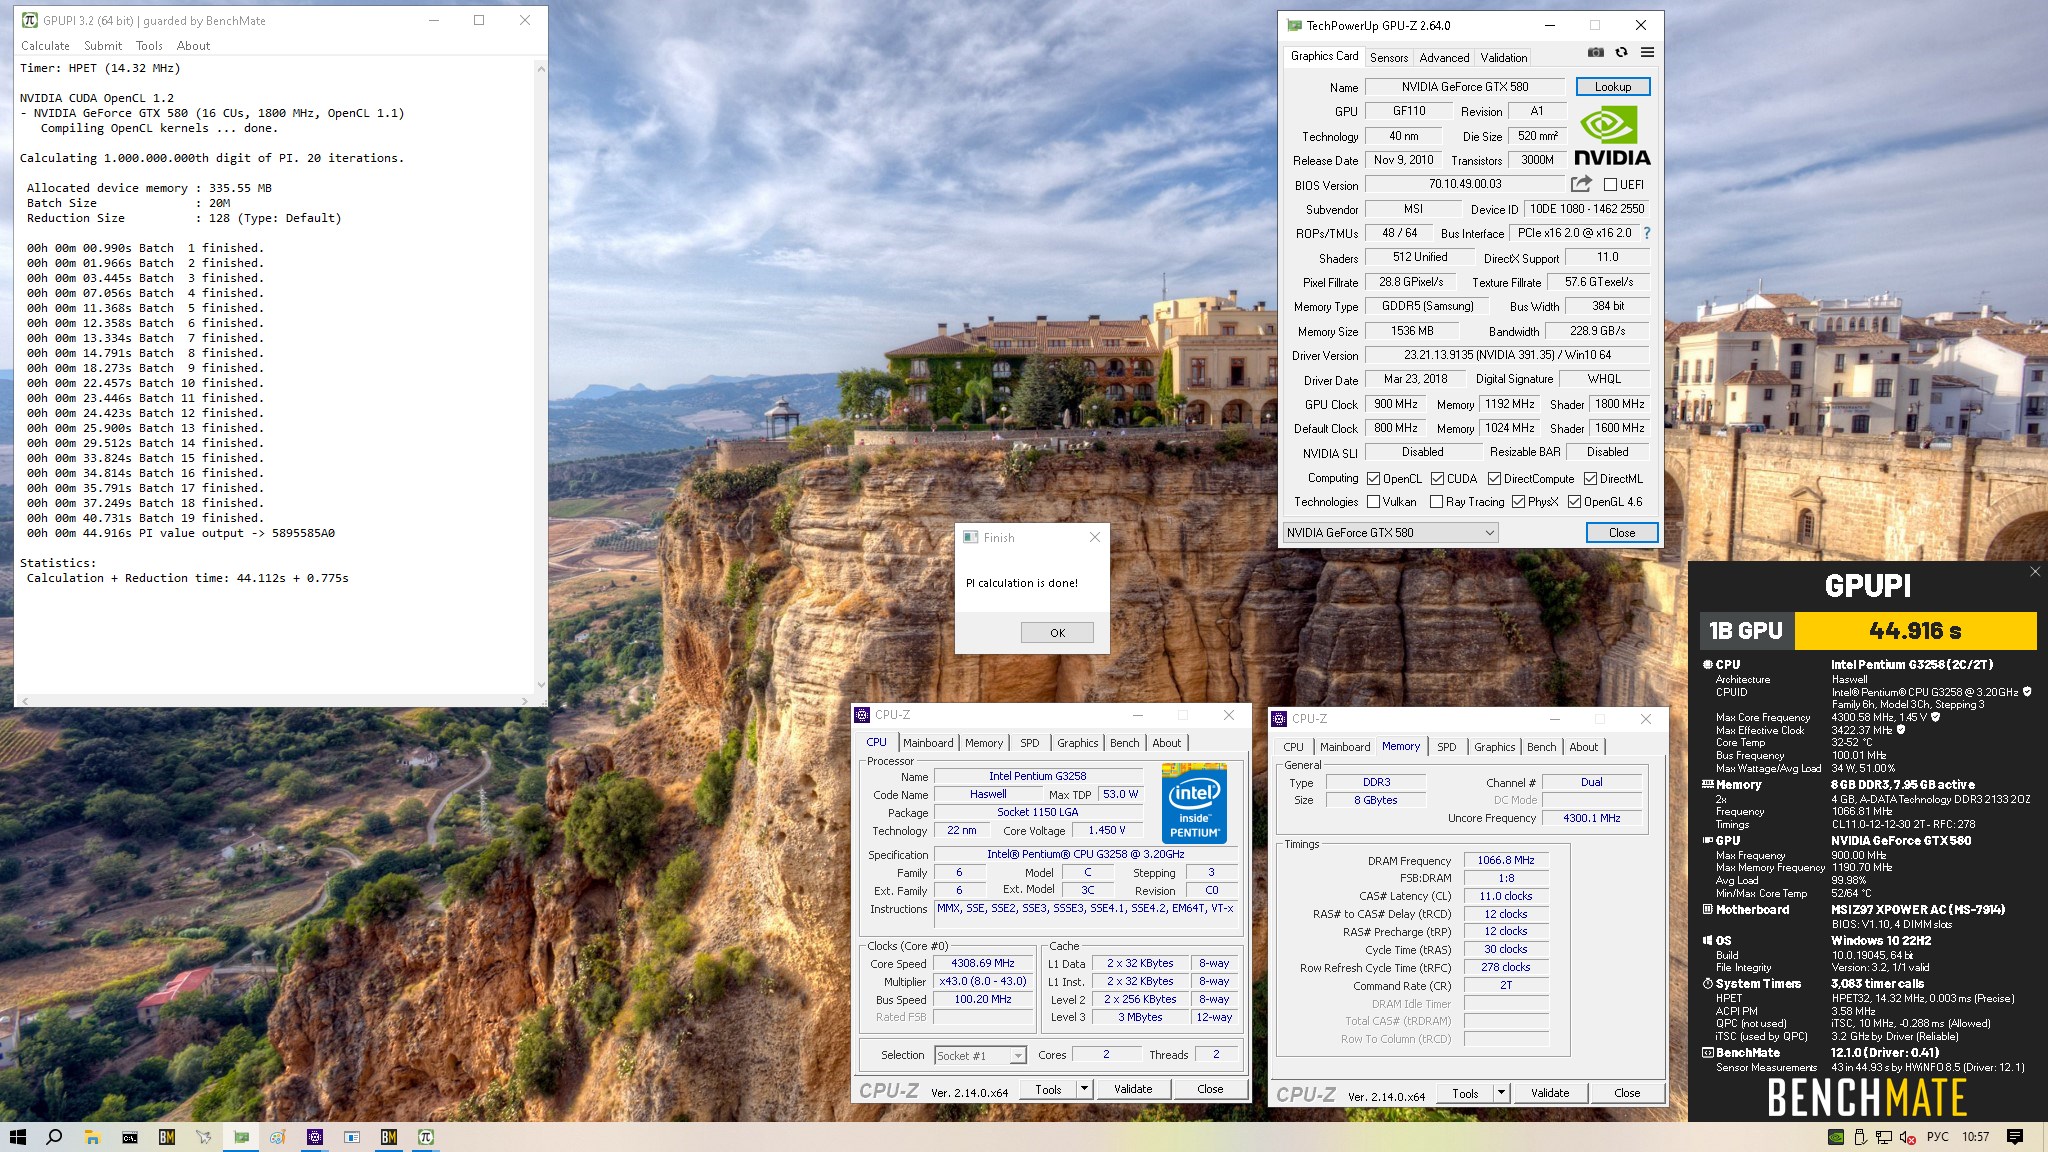The width and height of the screenshot is (2048, 1152).
Task: Click OK in the Finish dialog
Action: click(x=1057, y=633)
